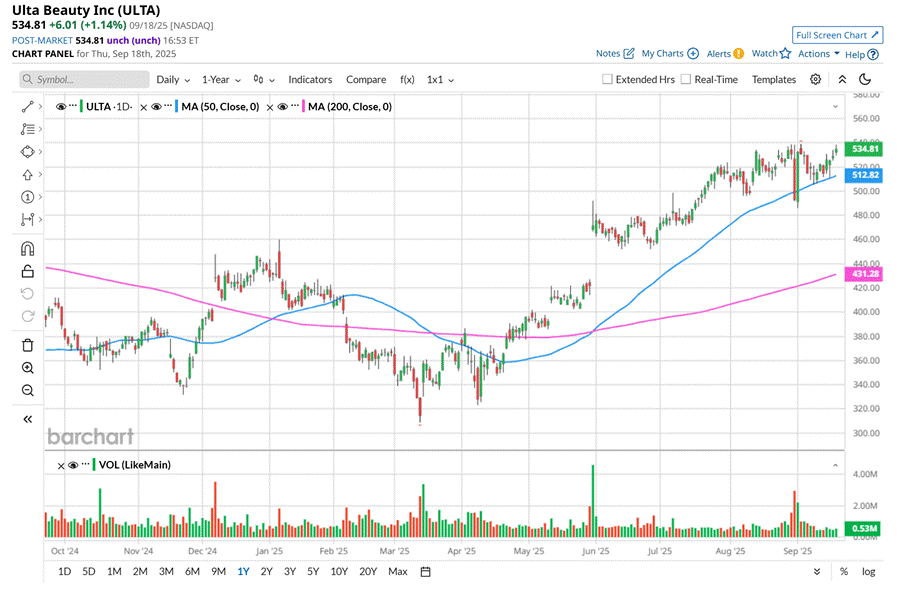Expand bottom panel double chevron
The image size is (903, 590).
click(817, 572)
